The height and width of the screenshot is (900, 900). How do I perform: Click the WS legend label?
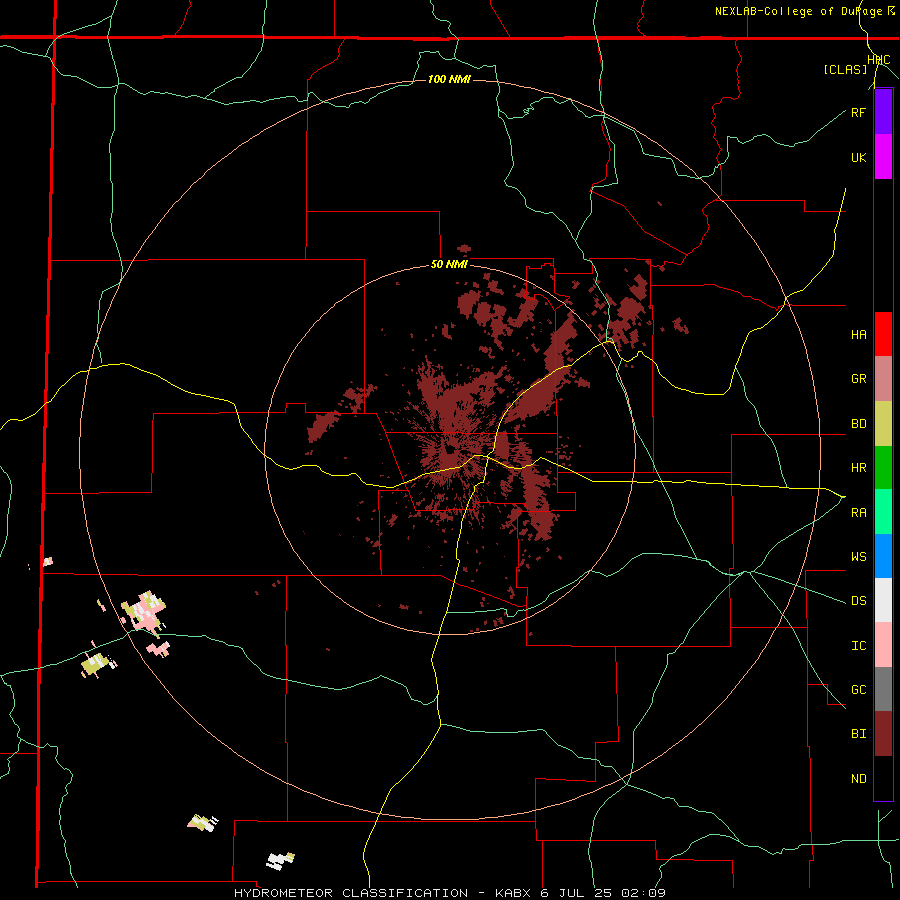pyautogui.click(x=859, y=557)
